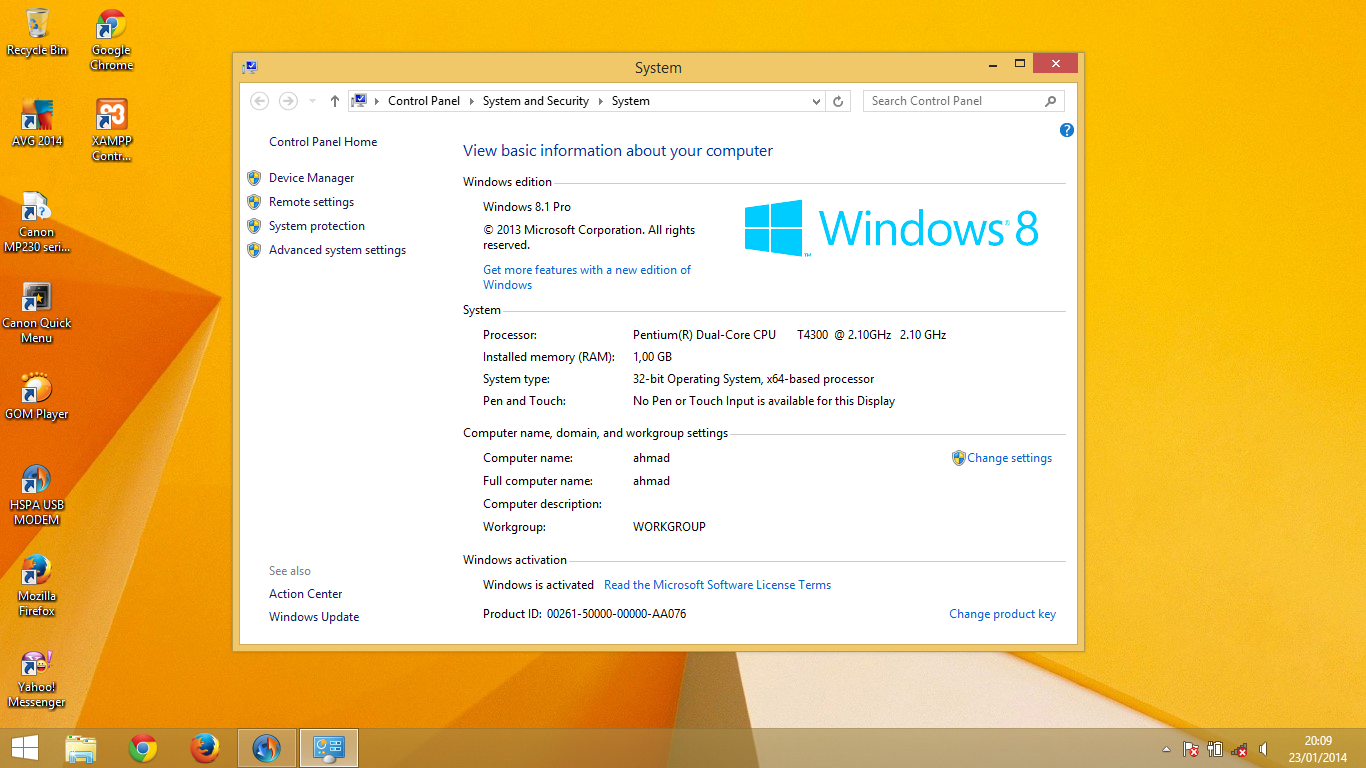Open Windows Update under See also
The height and width of the screenshot is (768, 1366).
(314, 617)
